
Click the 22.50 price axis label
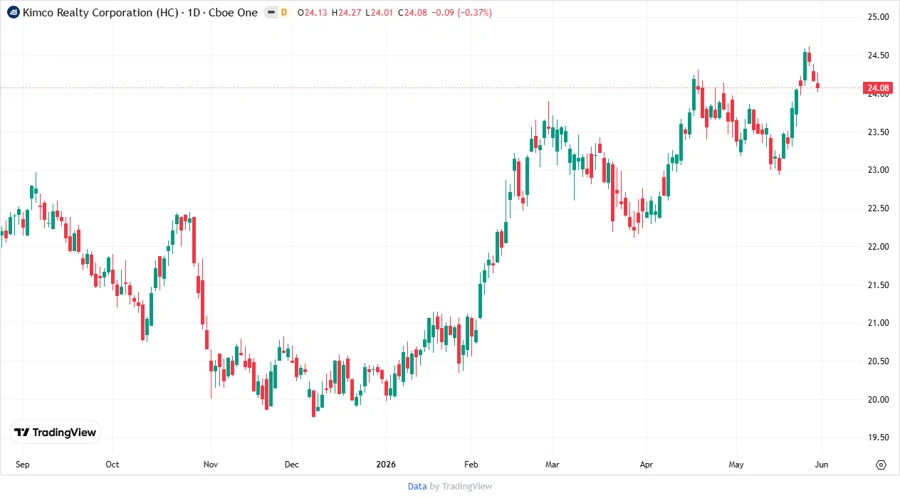tap(878, 208)
